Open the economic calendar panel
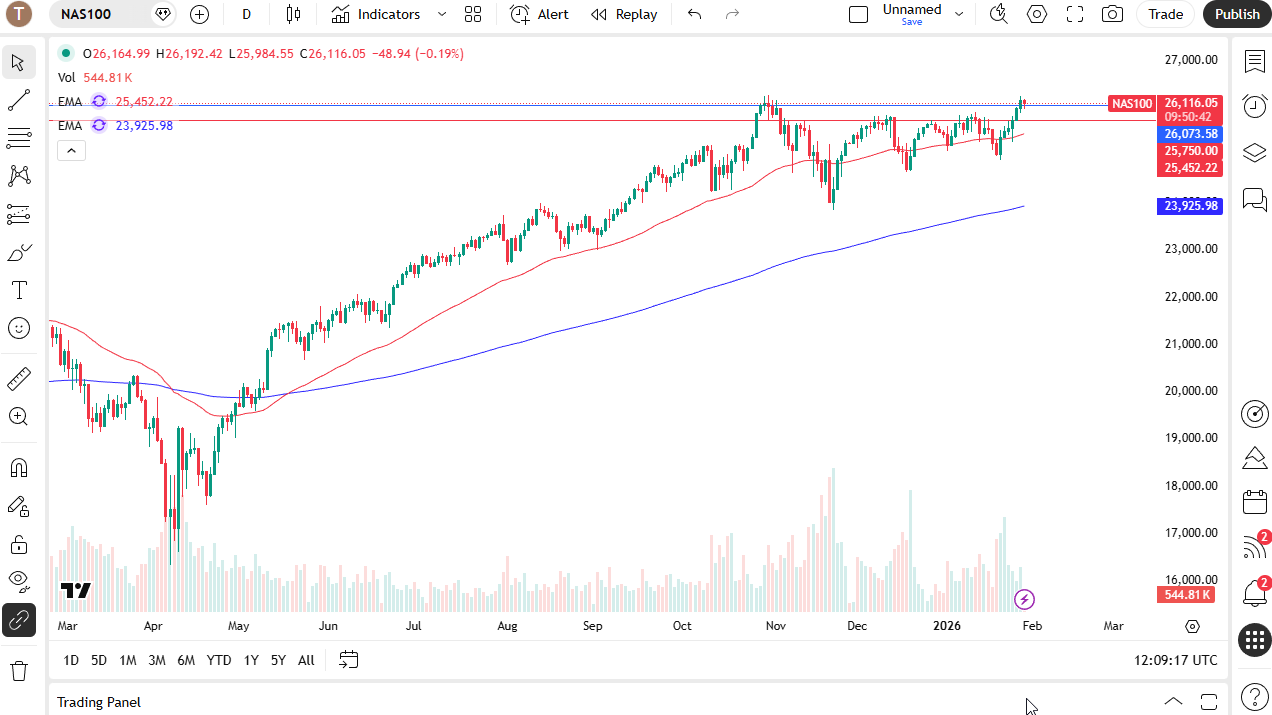Viewport: 1272px width, 715px height. click(1254, 502)
